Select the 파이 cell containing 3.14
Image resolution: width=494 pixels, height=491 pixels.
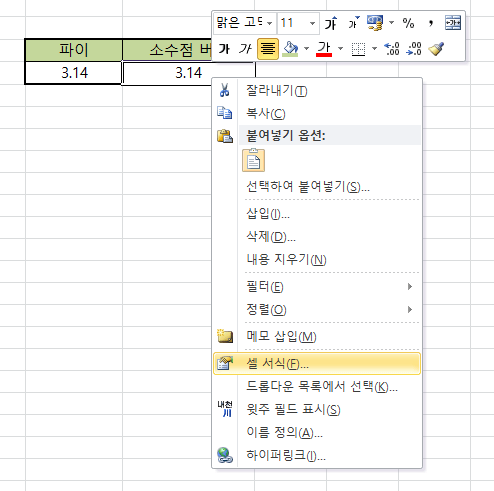click(74, 73)
